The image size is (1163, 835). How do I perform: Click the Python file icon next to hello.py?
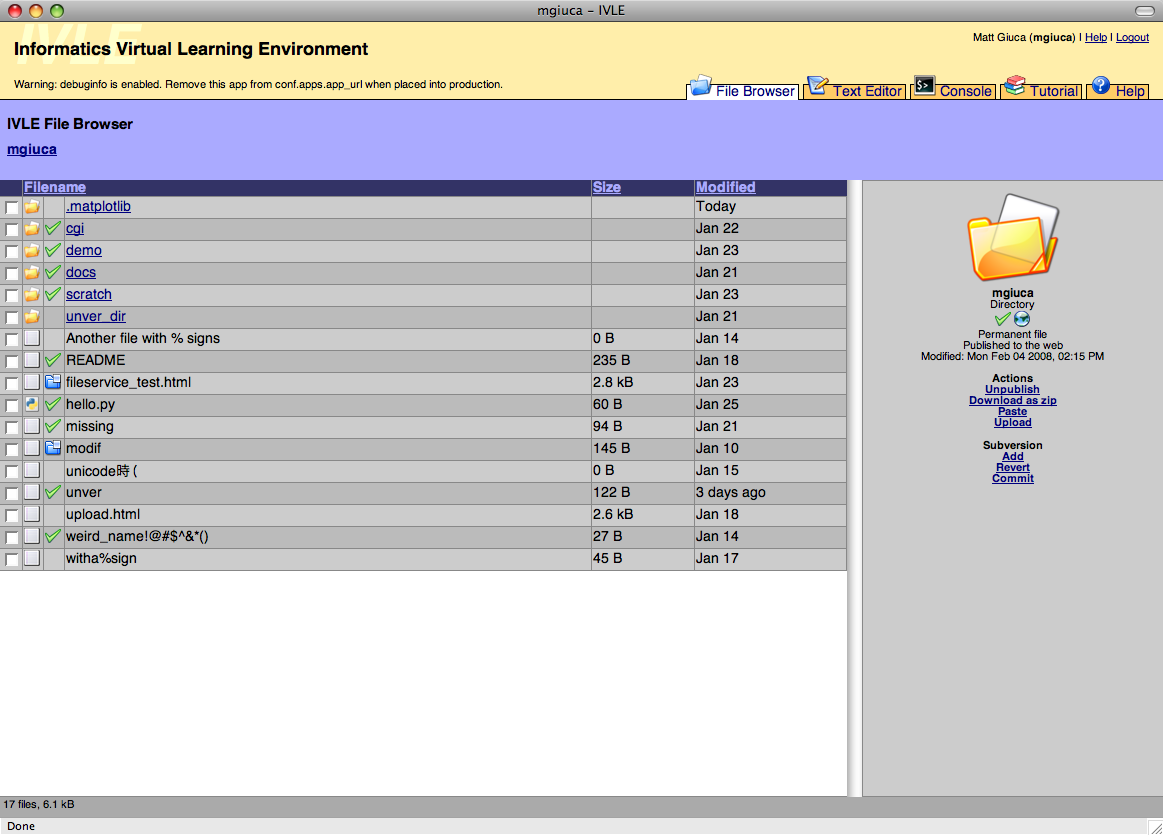32,404
